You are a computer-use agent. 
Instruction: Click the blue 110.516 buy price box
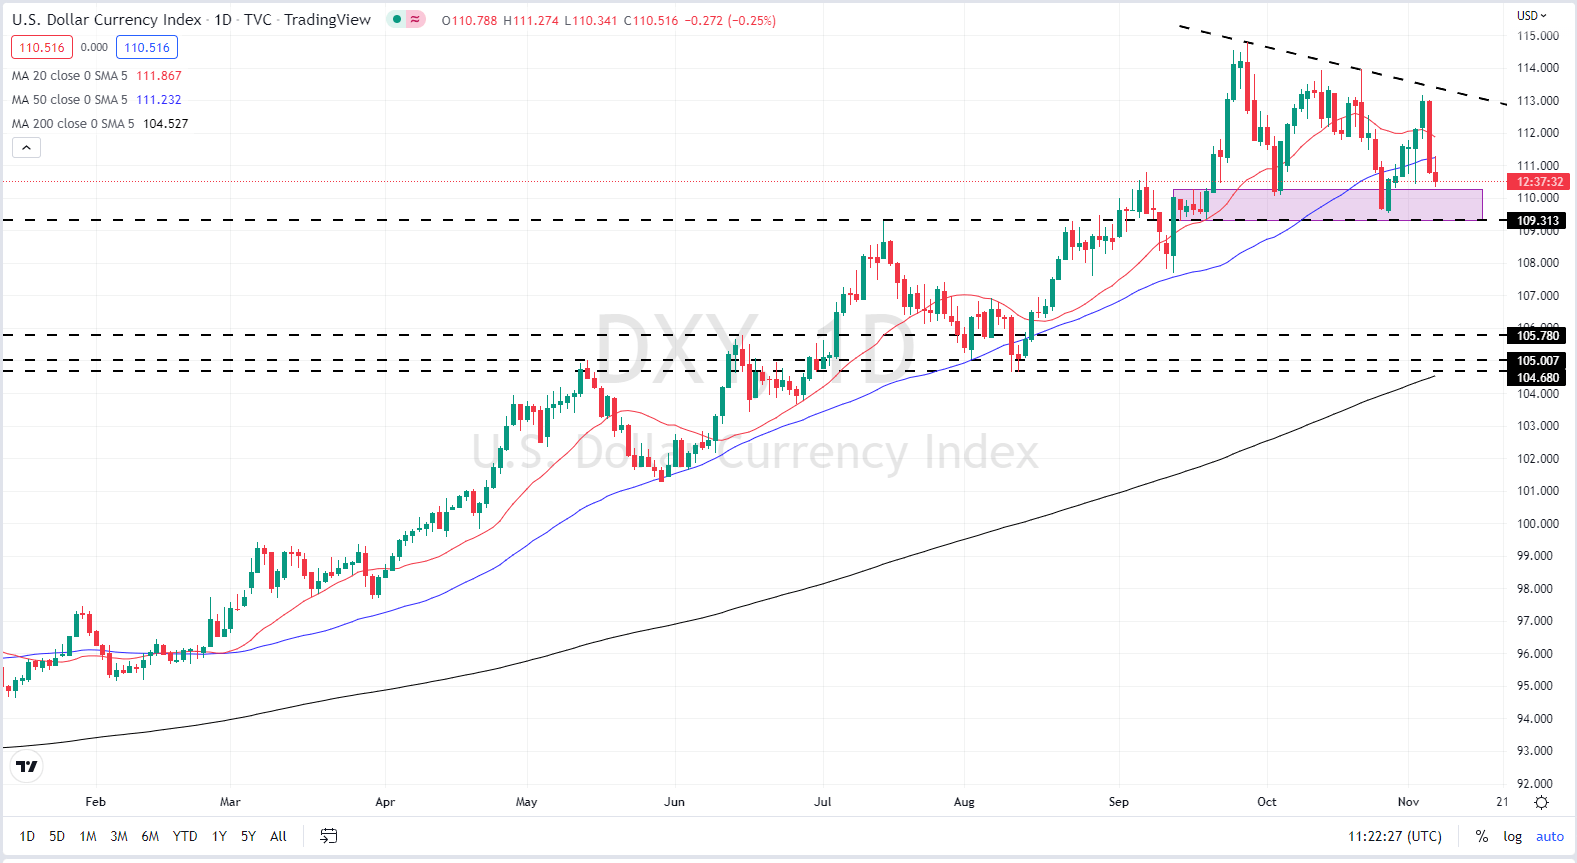coord(147,47)
